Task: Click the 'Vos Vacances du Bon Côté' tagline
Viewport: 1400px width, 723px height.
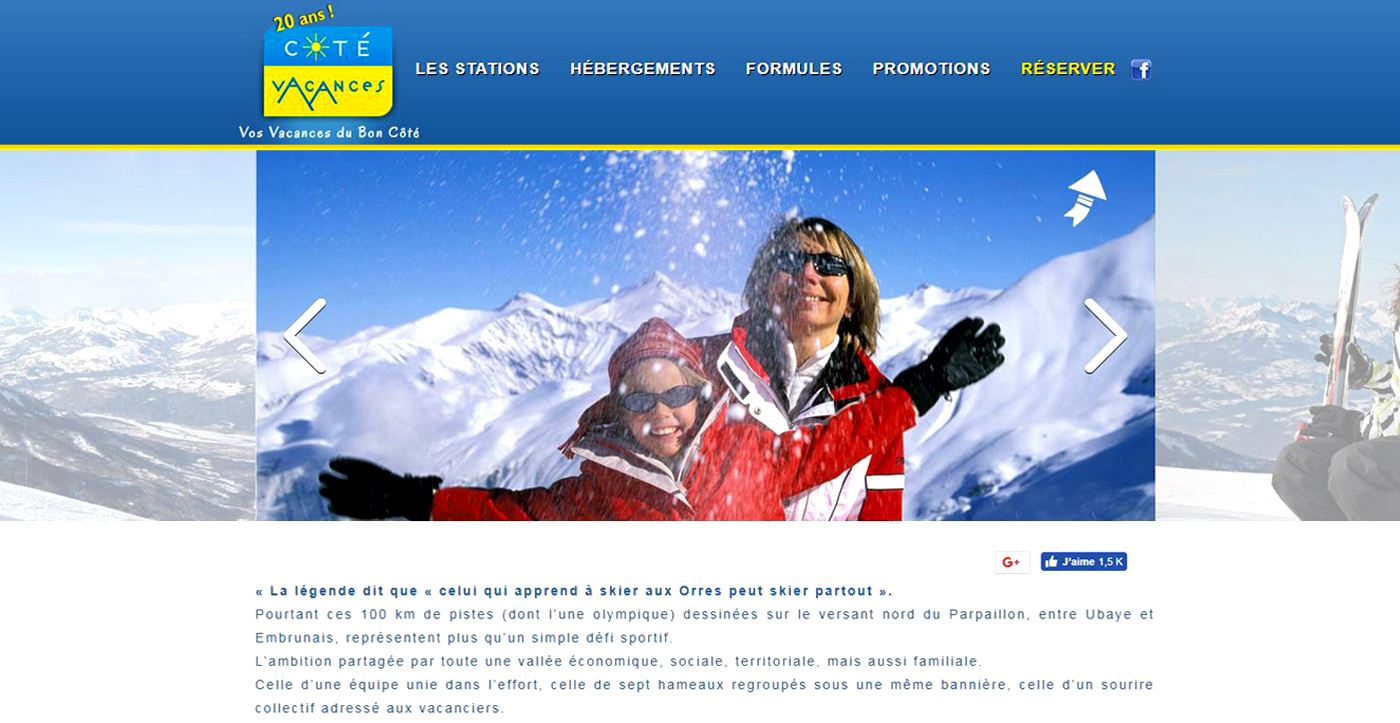Action: tap(329, 132)
